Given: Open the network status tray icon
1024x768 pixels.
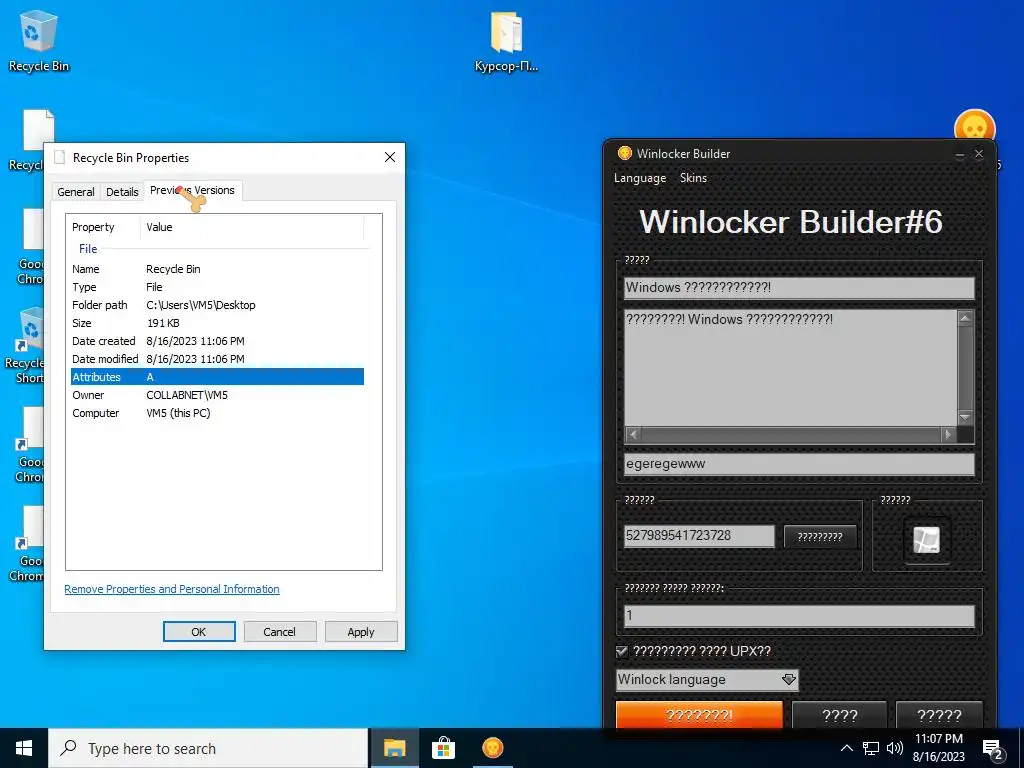Looking at the screenshot, I should coord(871,748).
